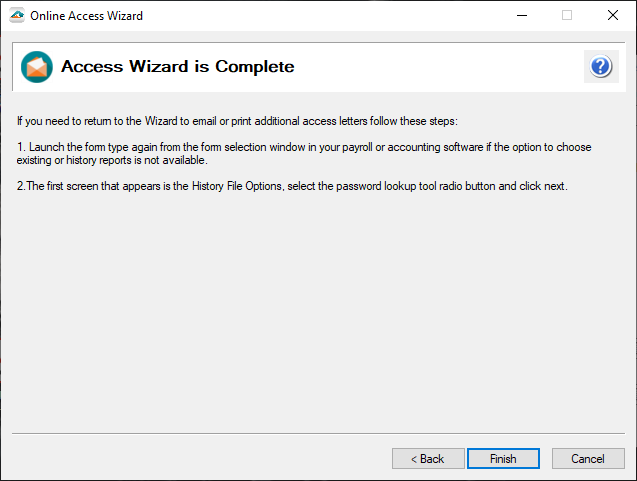Screen dimensions: 637x481
Task: Click the "Online Access Wizard" title text
Action: 87,16
